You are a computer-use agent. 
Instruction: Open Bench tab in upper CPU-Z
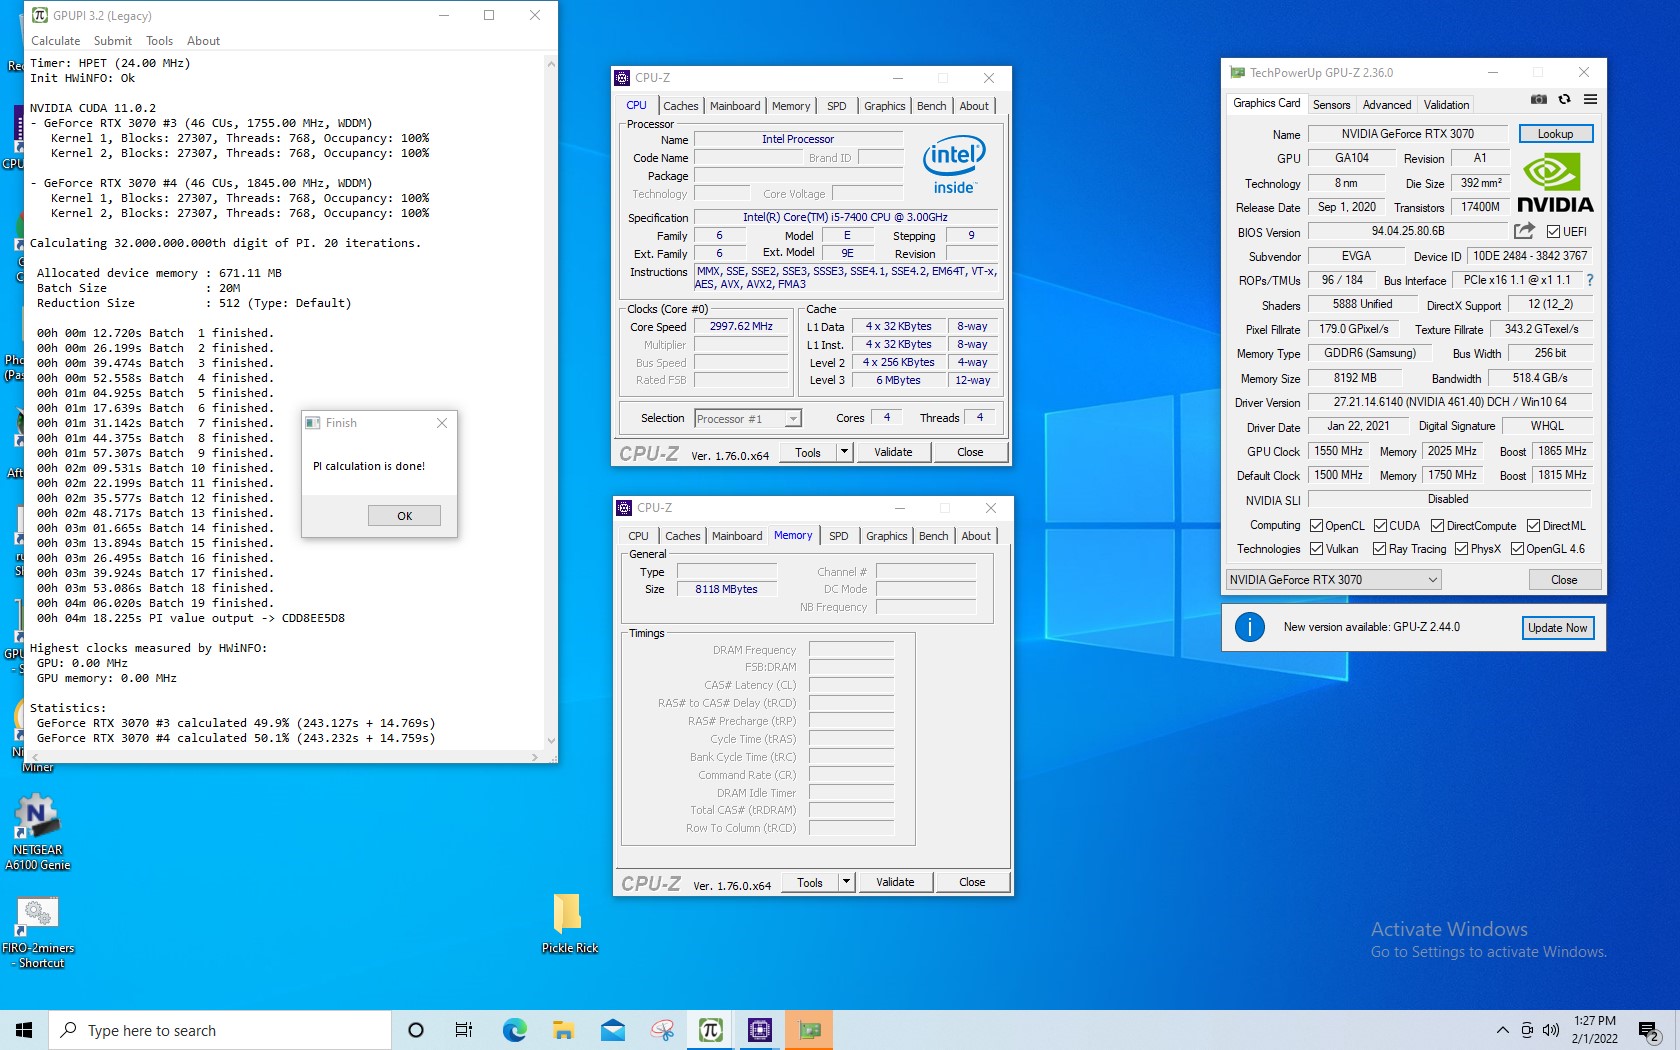(931, 106)
